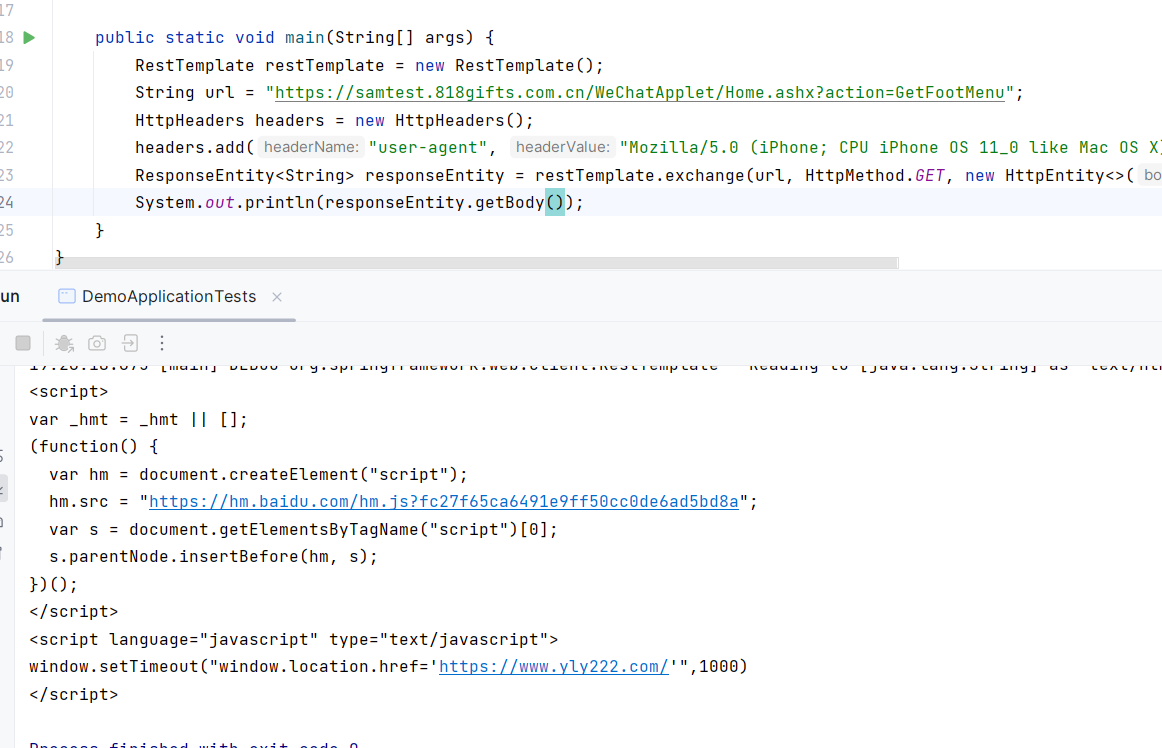
Task: Click console line "})();"
Action: pyautogui.click(x=53, y=584)
